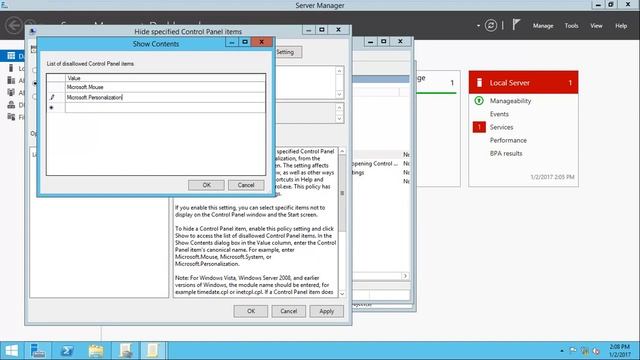
Task: Click the Server Manager refresh icon
Action: (x=491, y=25)
